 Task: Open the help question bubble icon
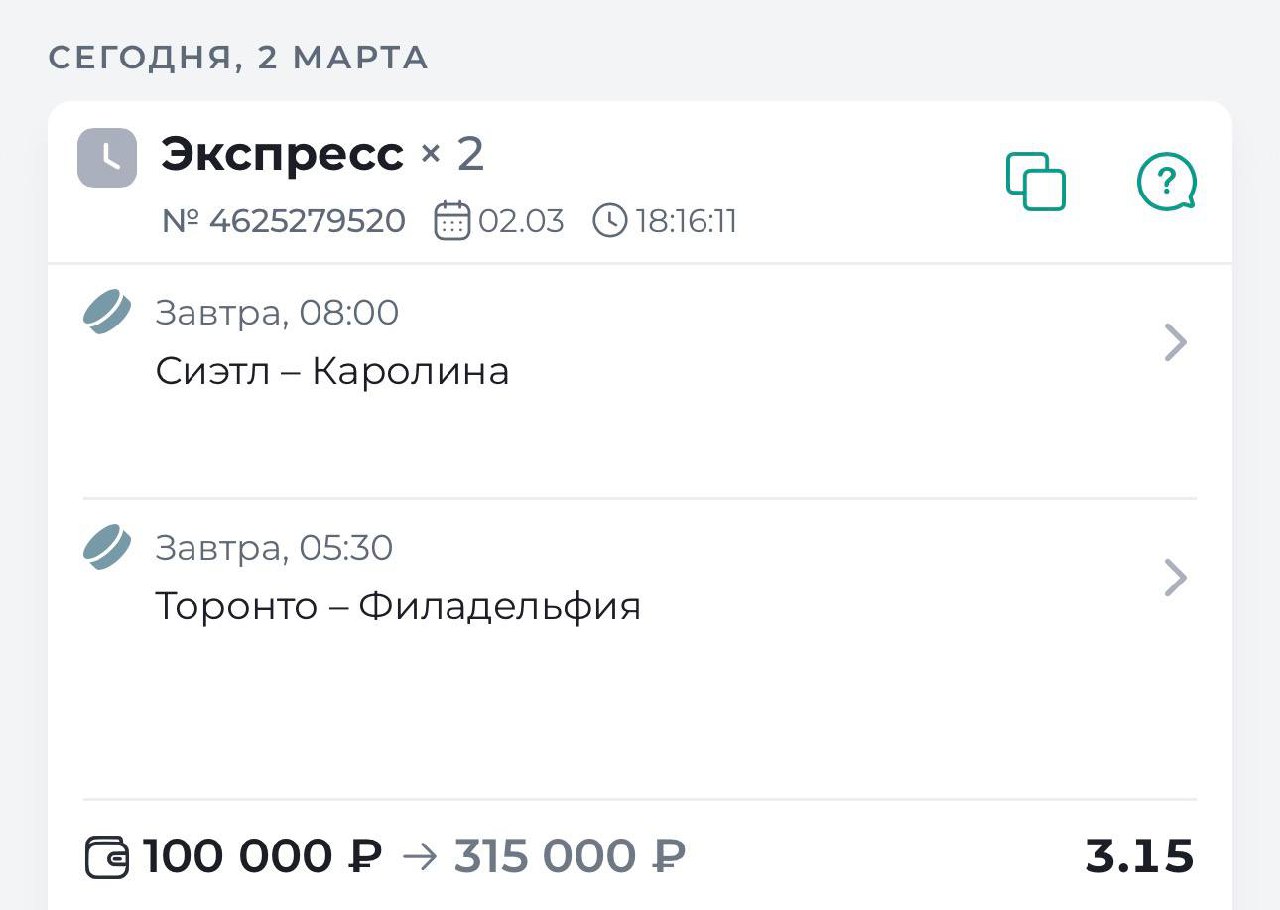1166,183
